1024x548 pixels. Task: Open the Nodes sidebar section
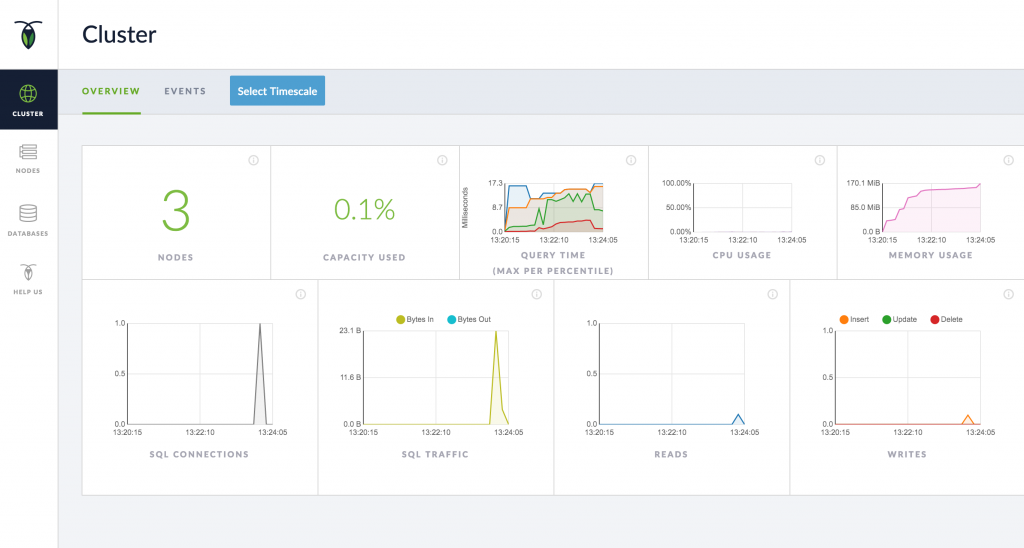pos(28,159)
